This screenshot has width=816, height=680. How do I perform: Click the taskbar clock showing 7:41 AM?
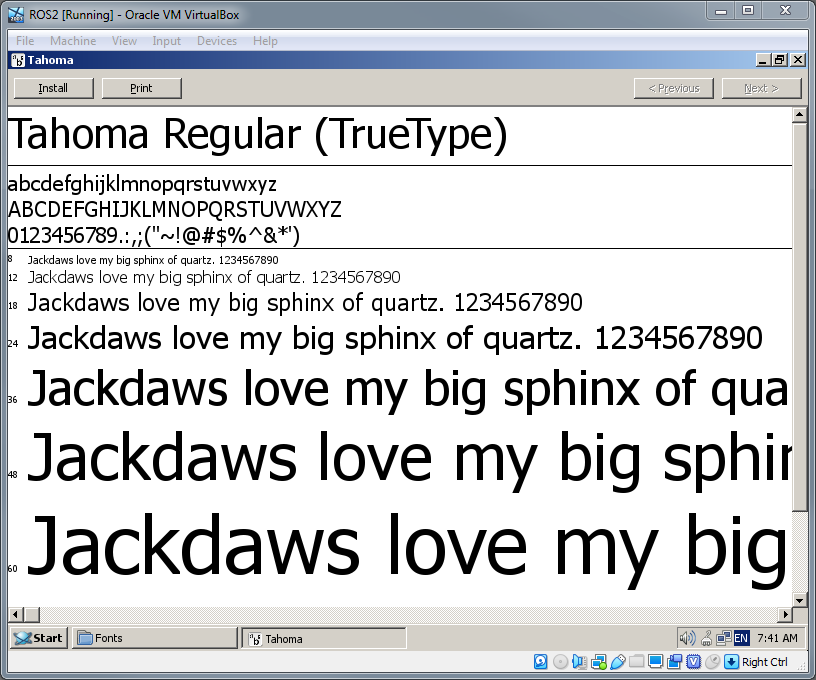pos(777,638)
